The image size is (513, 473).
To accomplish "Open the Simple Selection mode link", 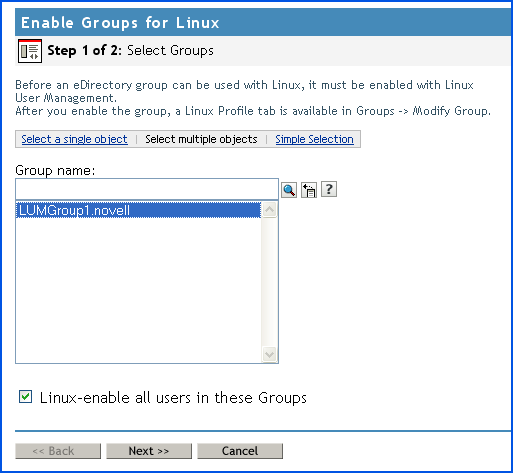I will pyautogui.click(x=314, y=139).
